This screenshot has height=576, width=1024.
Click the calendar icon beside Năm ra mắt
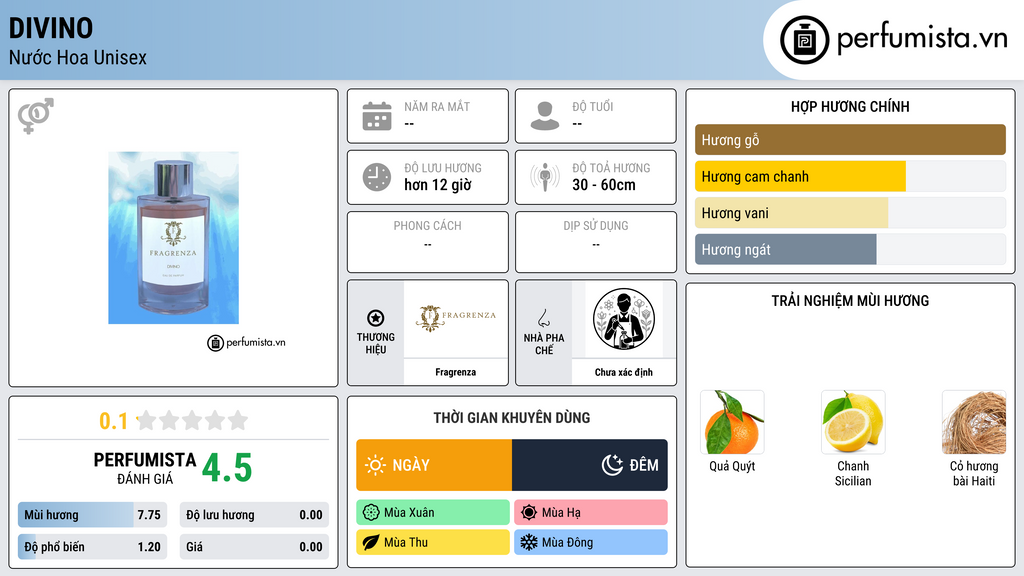point(377,116)
